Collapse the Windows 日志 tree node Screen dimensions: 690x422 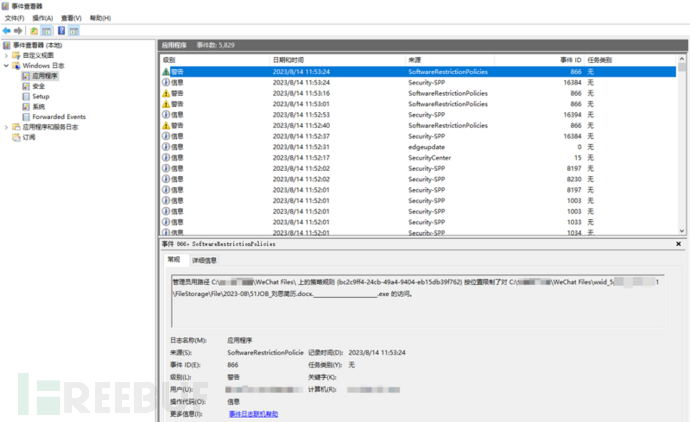tap(6, 65)
